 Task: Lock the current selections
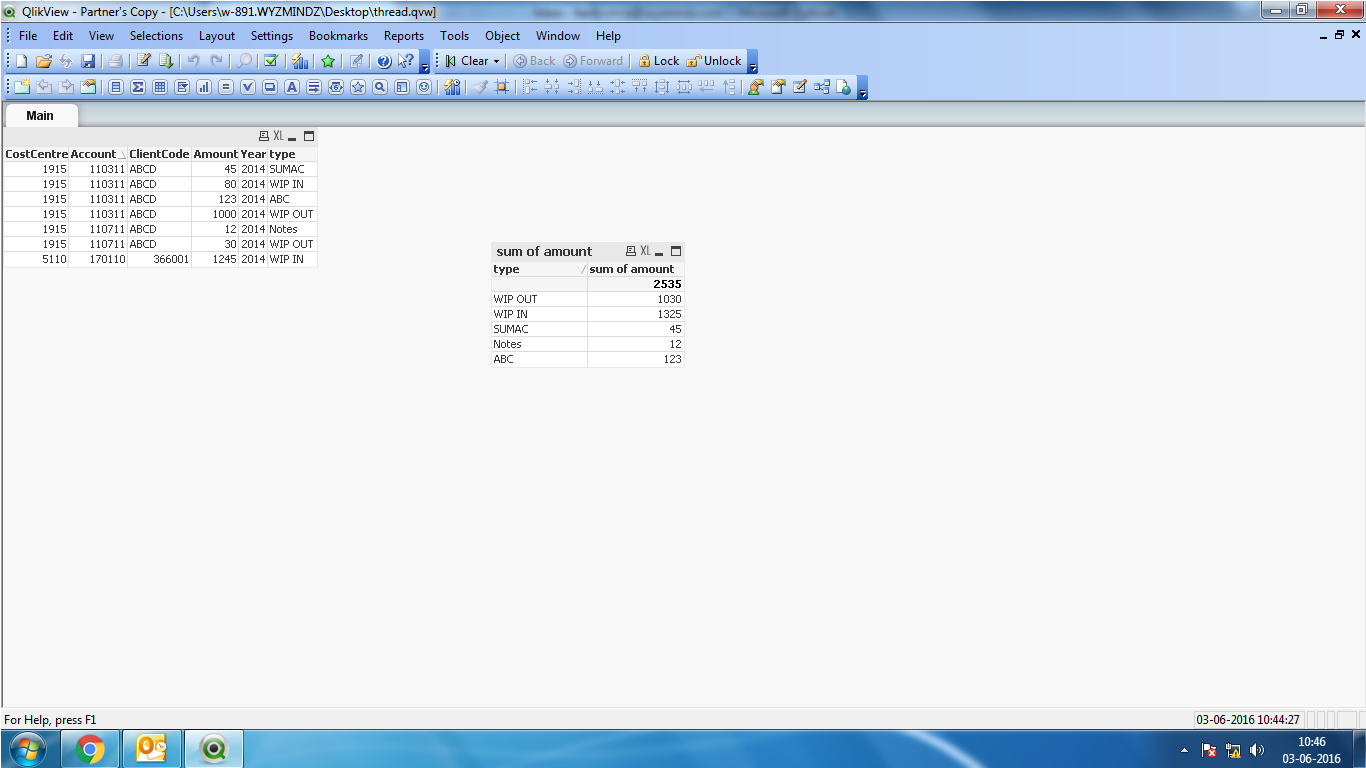[x=659, y=61]
